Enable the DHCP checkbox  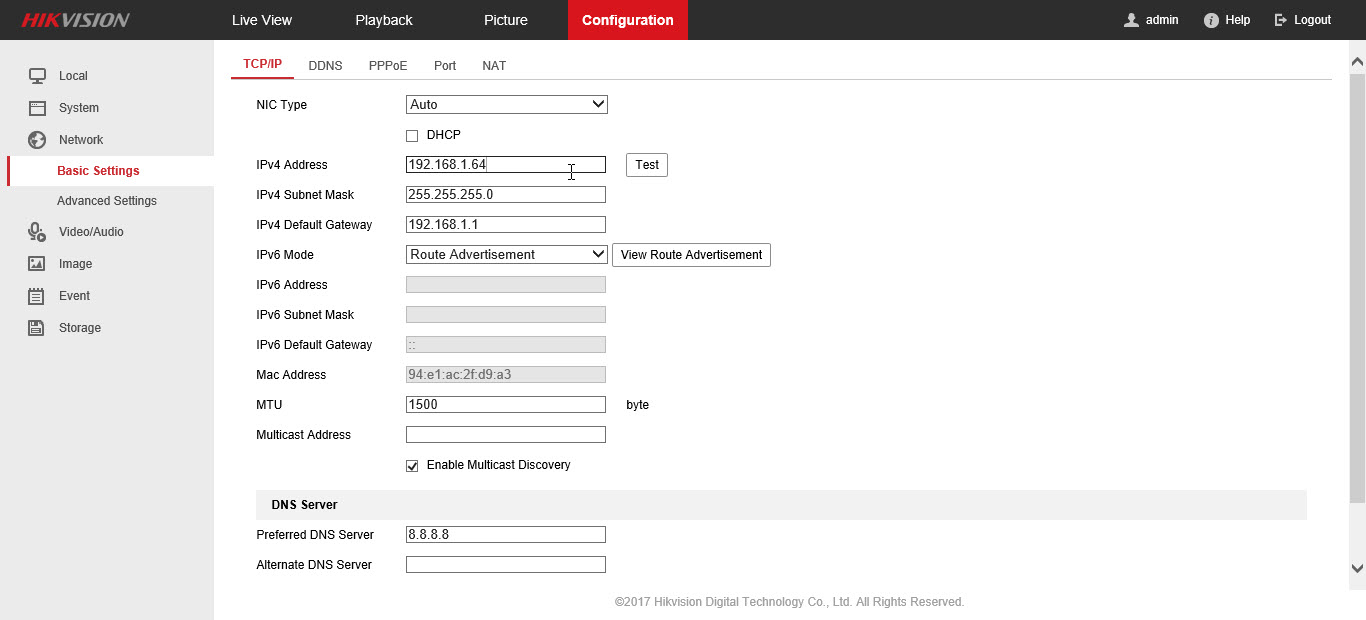pos(412,136)
